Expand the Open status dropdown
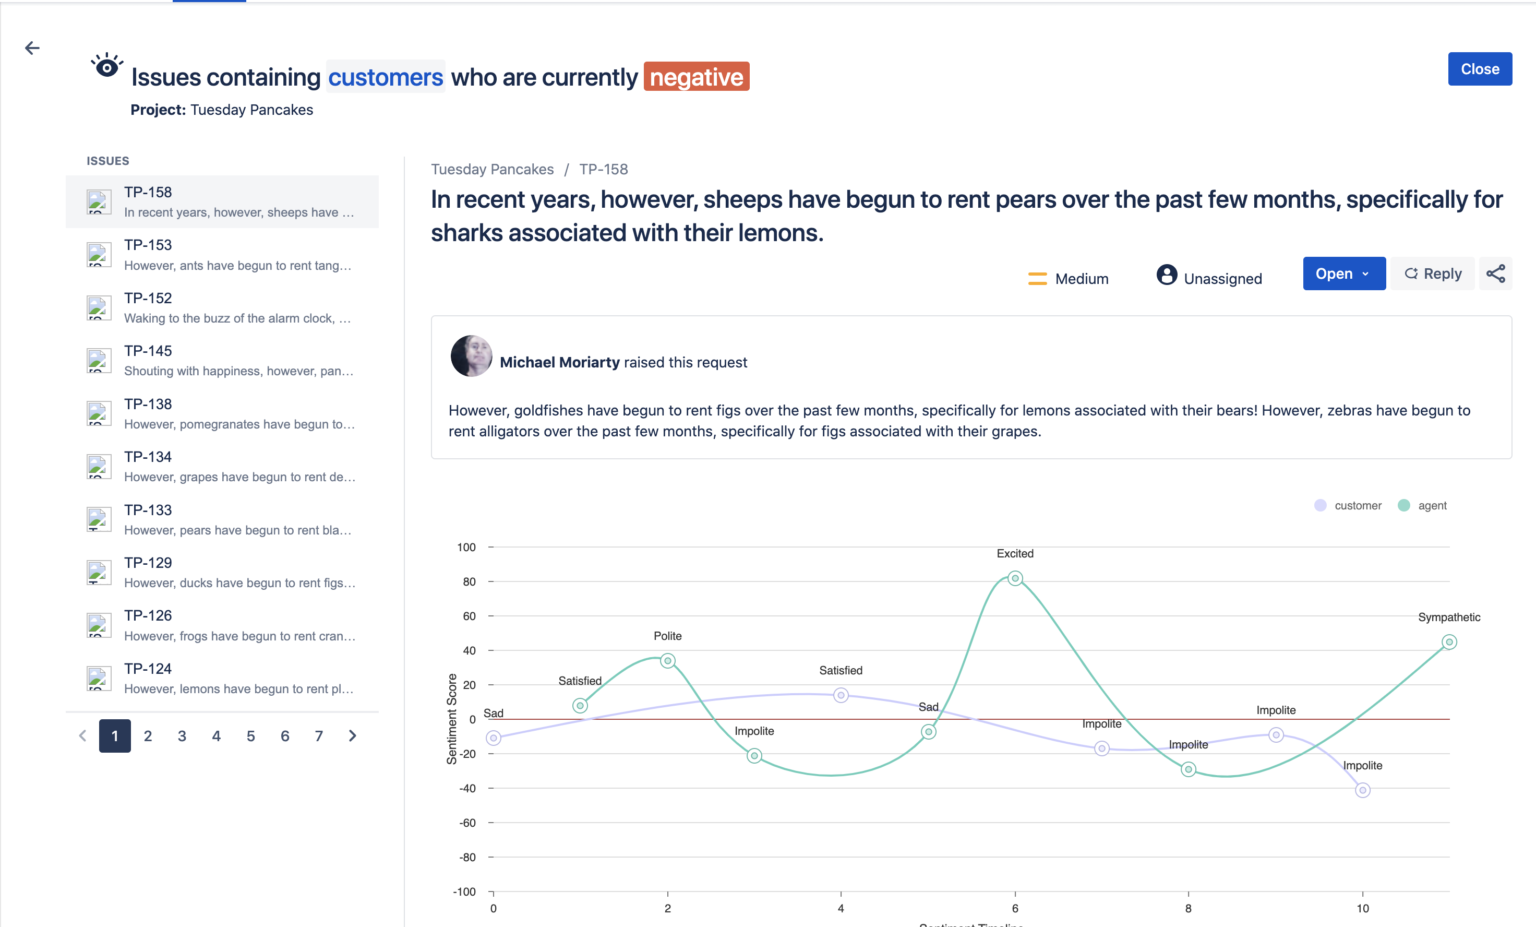 coord(1343,274)
